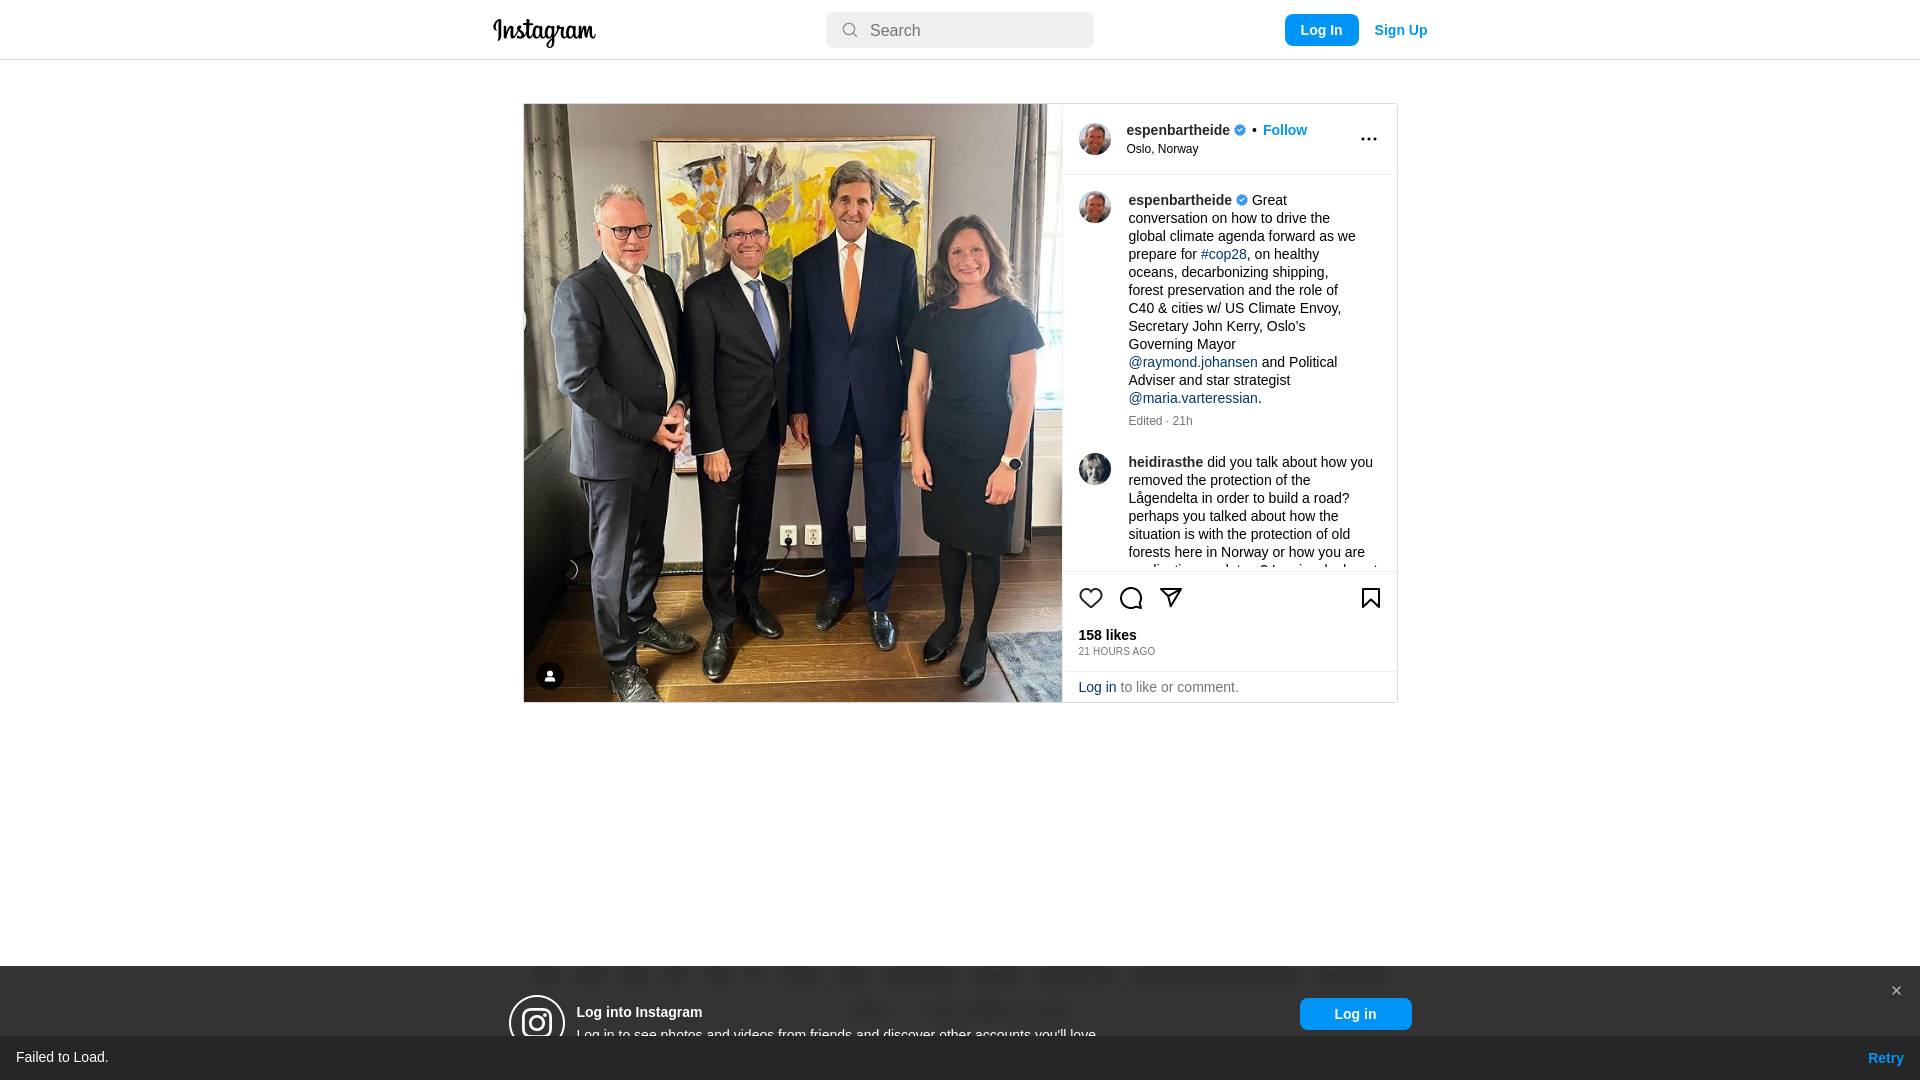Click the paper plane Share icon
This screenshot has height=1080, width=1920.
point(1171,598)
